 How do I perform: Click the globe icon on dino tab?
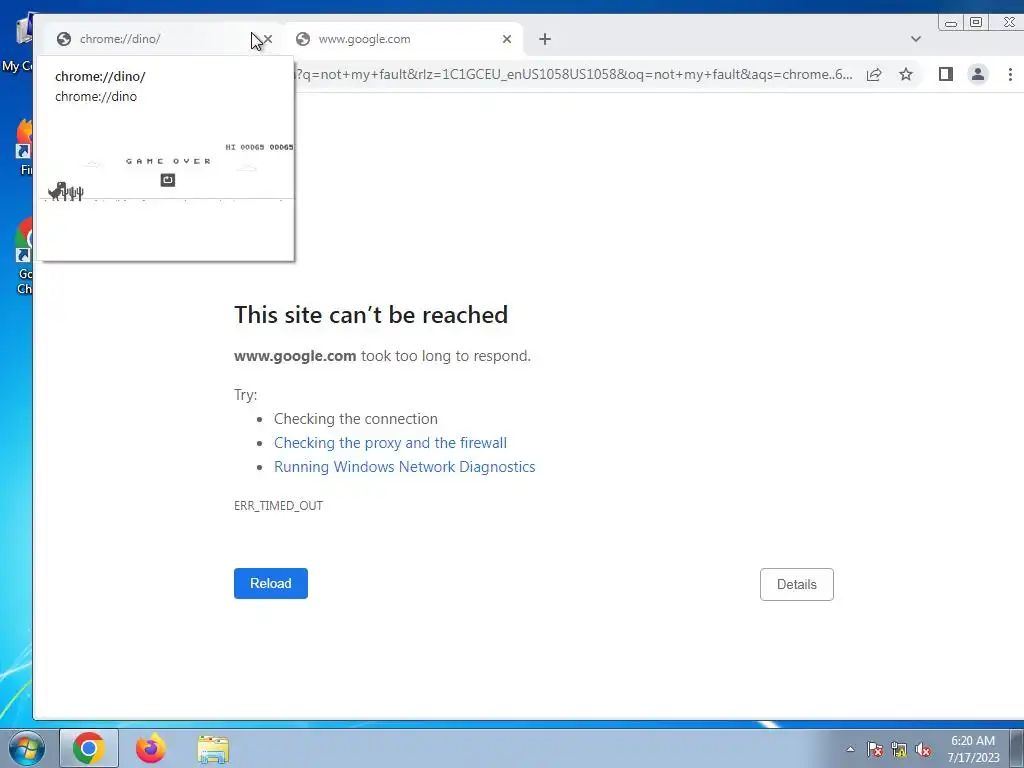(63, 39)
